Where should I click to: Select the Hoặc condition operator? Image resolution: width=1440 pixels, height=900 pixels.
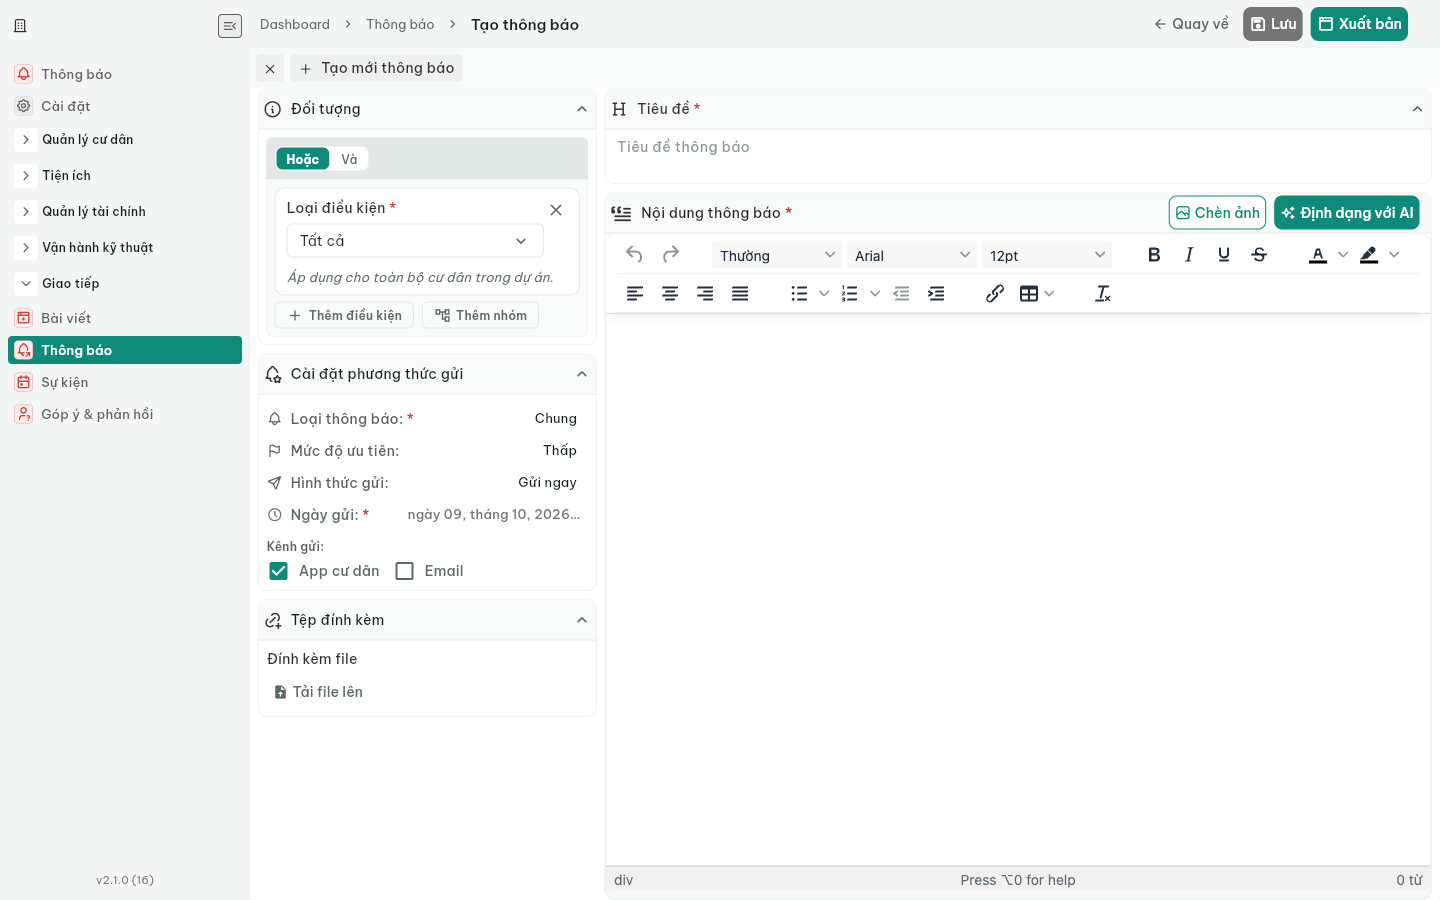(x=302, y=159)
